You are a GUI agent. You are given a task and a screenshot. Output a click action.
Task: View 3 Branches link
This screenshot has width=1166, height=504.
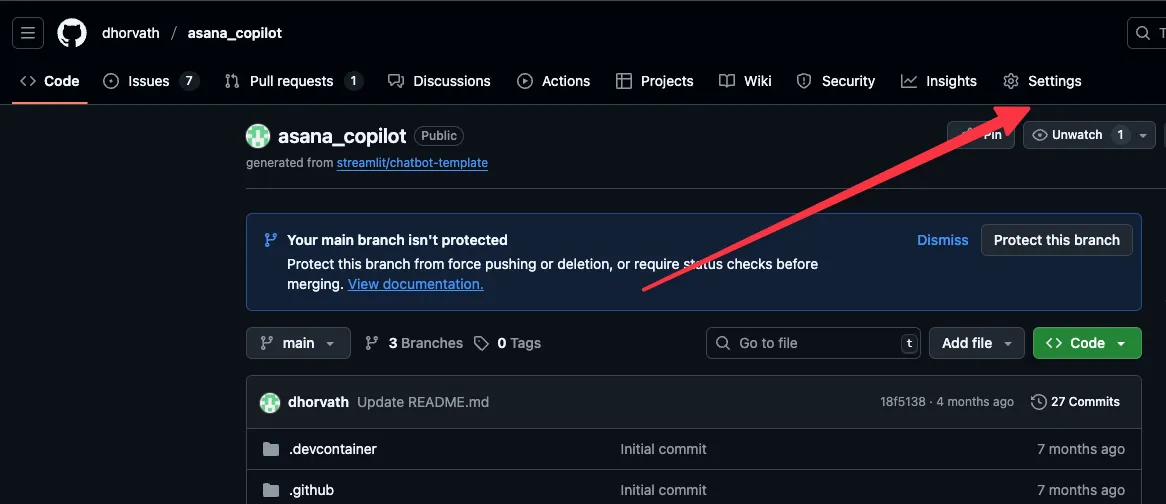414,343
